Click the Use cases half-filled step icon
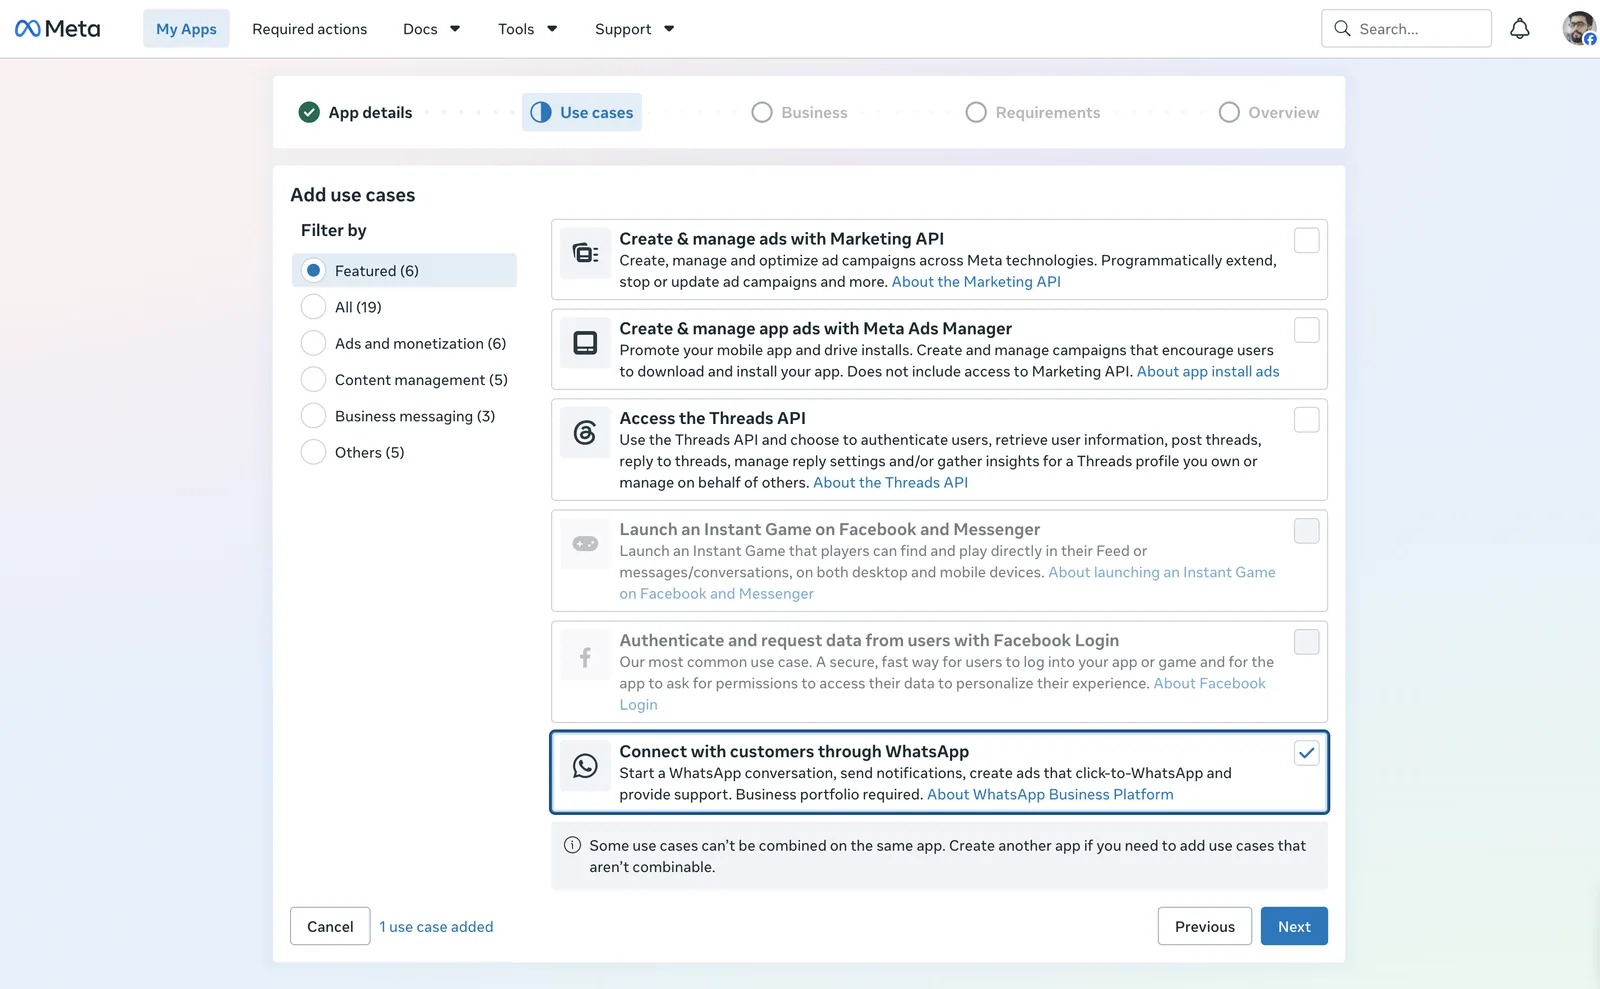 [x=541, y=112]
